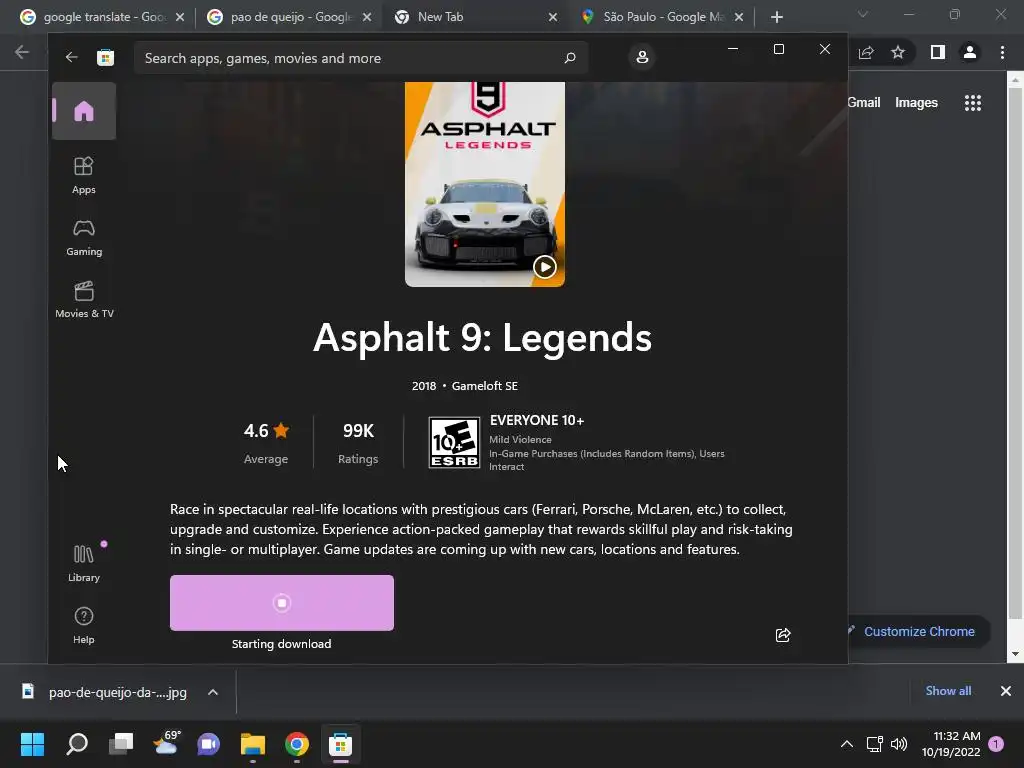The width and height of the screenshot is (1024, 768).
Task: Click Show all downloads
Action: tap(948, 691)
